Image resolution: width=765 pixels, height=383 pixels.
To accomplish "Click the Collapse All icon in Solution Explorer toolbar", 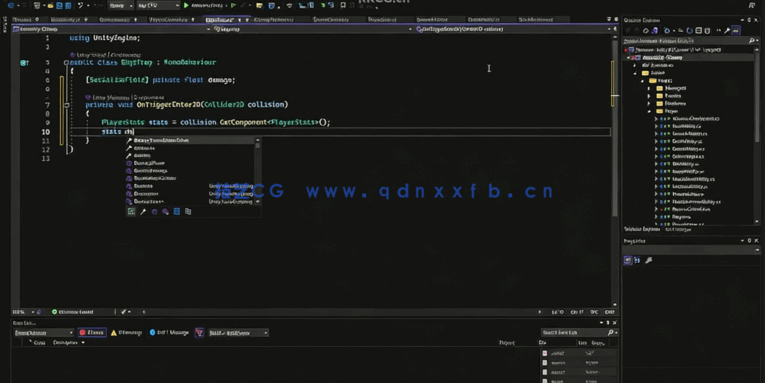I will [698, 31].
